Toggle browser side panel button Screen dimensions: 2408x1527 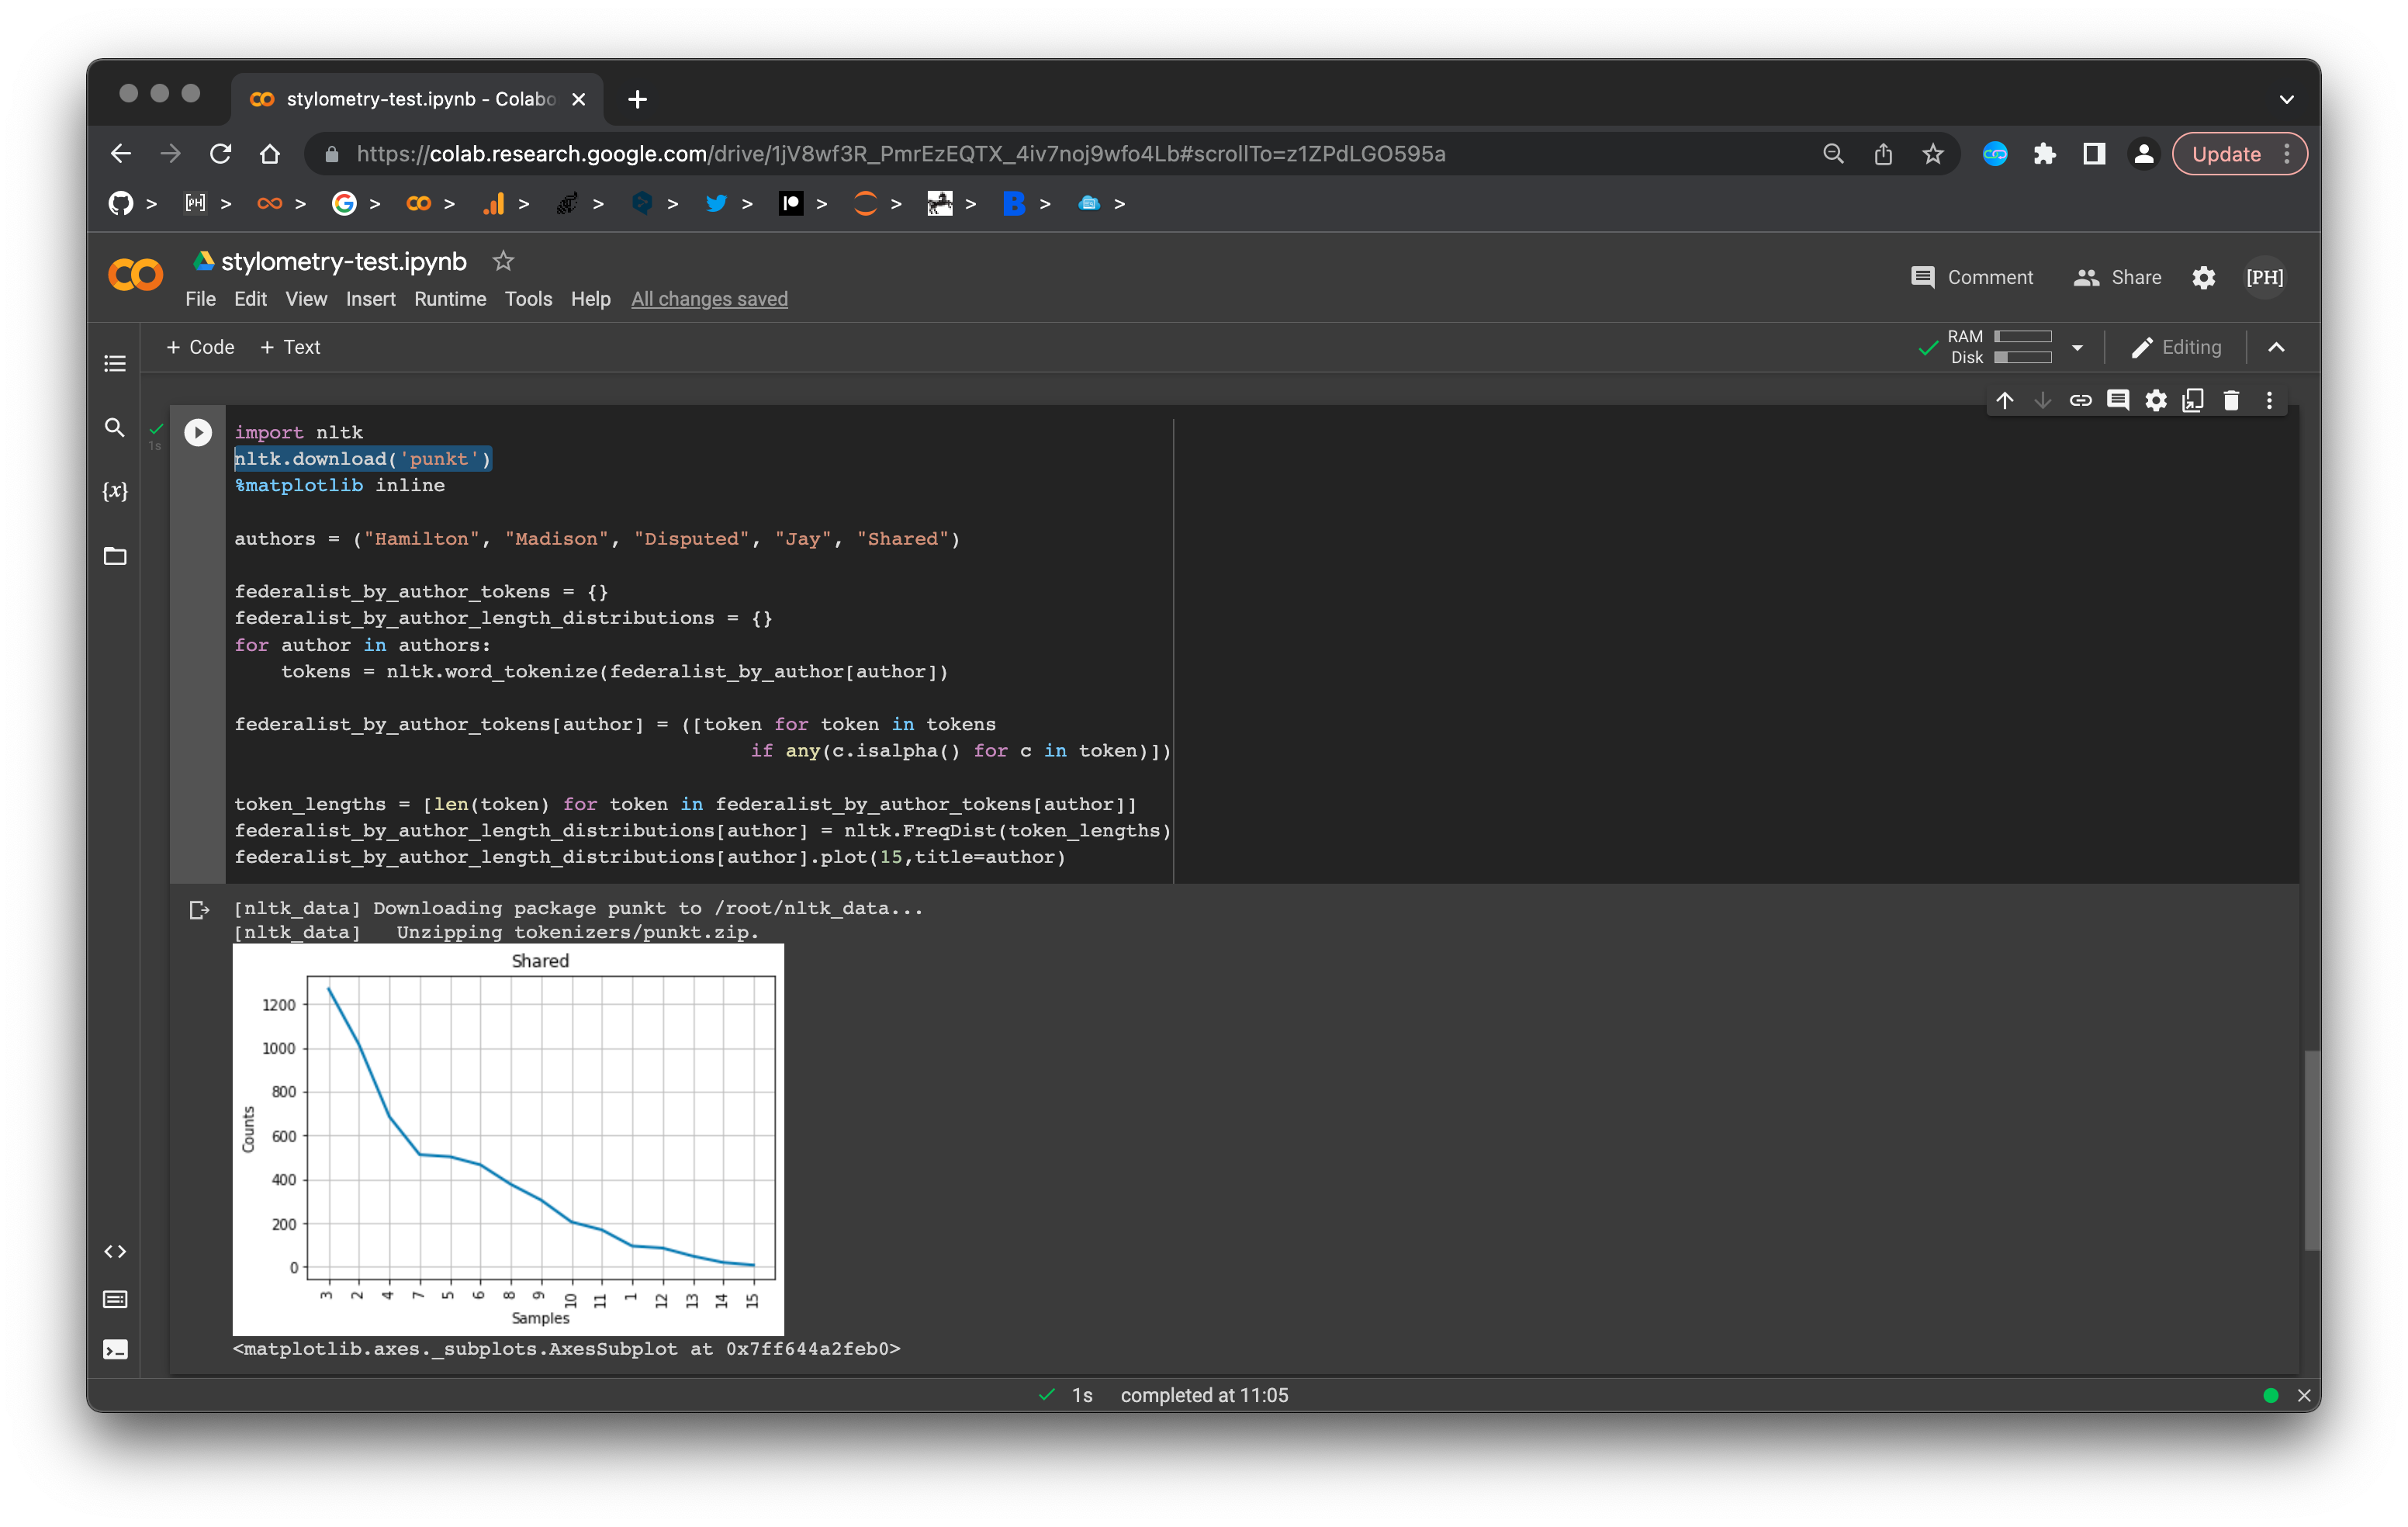coord(2093,154)
